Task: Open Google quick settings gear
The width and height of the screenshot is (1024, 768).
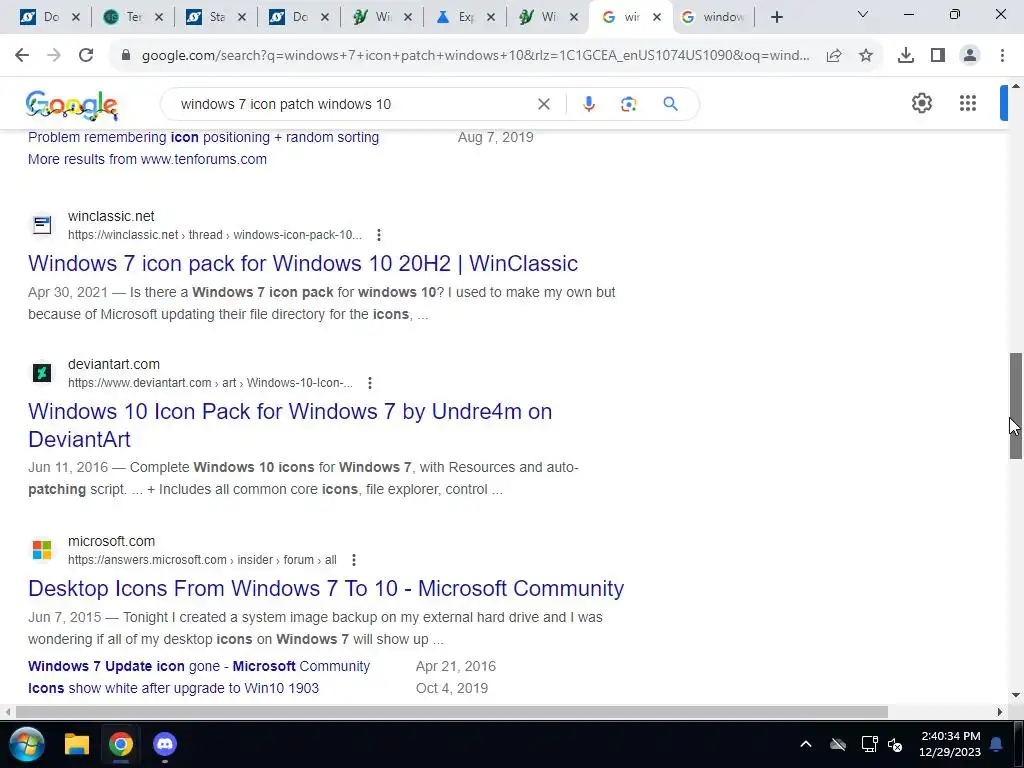Action: click(921, 103)
